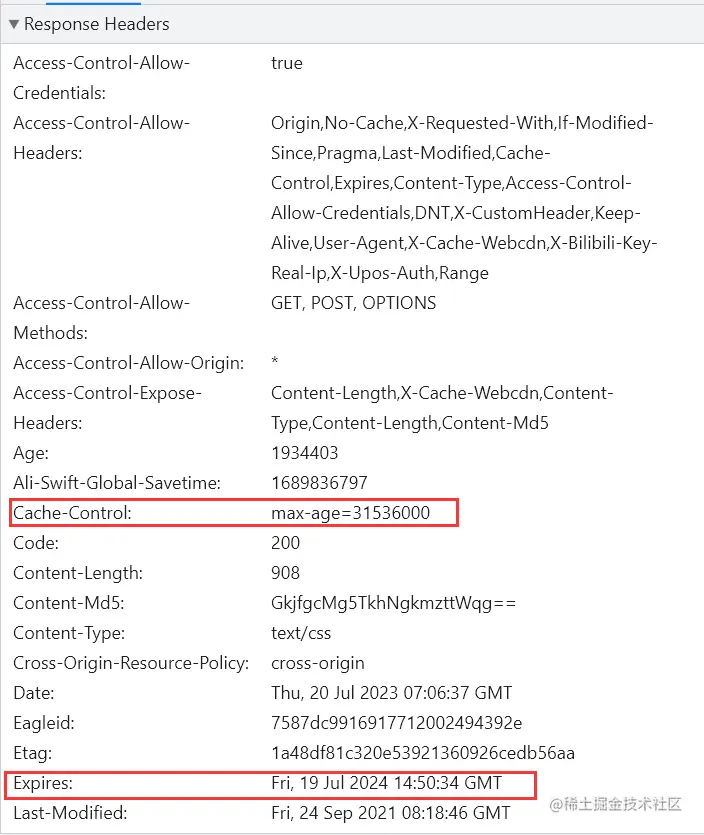Click the Cross-Origin-Resource-Policy header name
Screen dimensions: 704x835
click(132, 663)
